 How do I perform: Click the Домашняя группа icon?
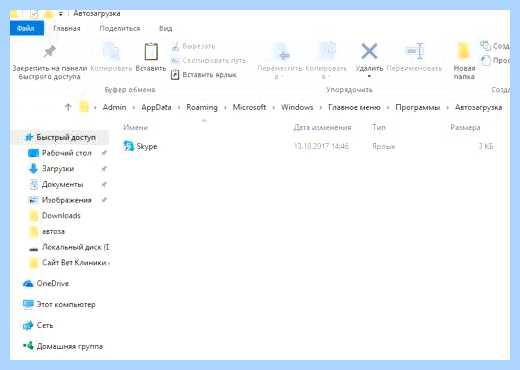(x=28, y=346)
